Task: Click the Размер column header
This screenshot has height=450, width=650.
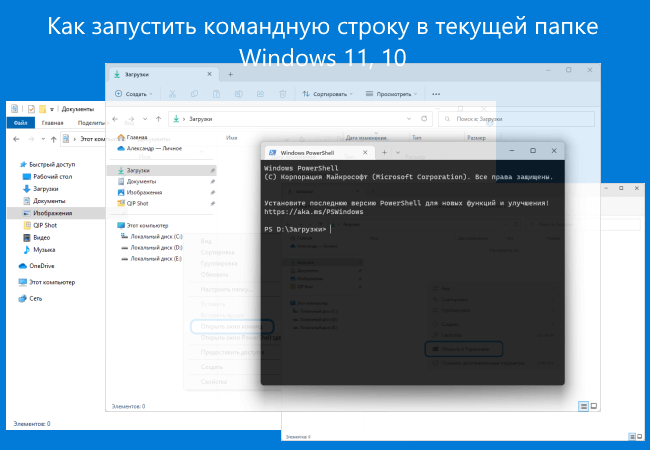Action: 476,138
